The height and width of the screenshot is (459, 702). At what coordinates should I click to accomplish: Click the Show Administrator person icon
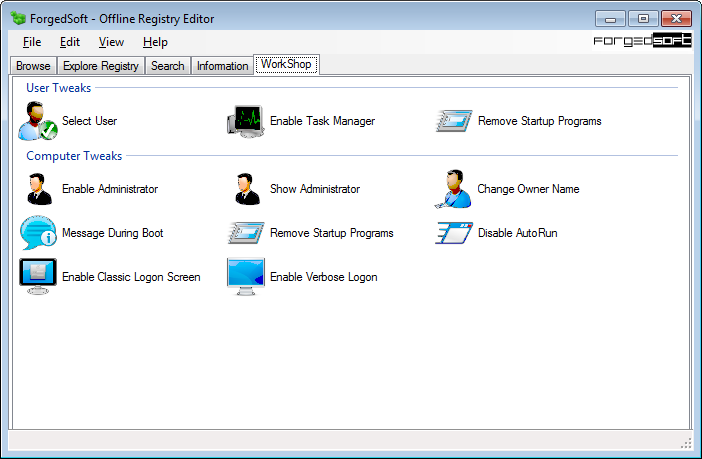point(247,189)
